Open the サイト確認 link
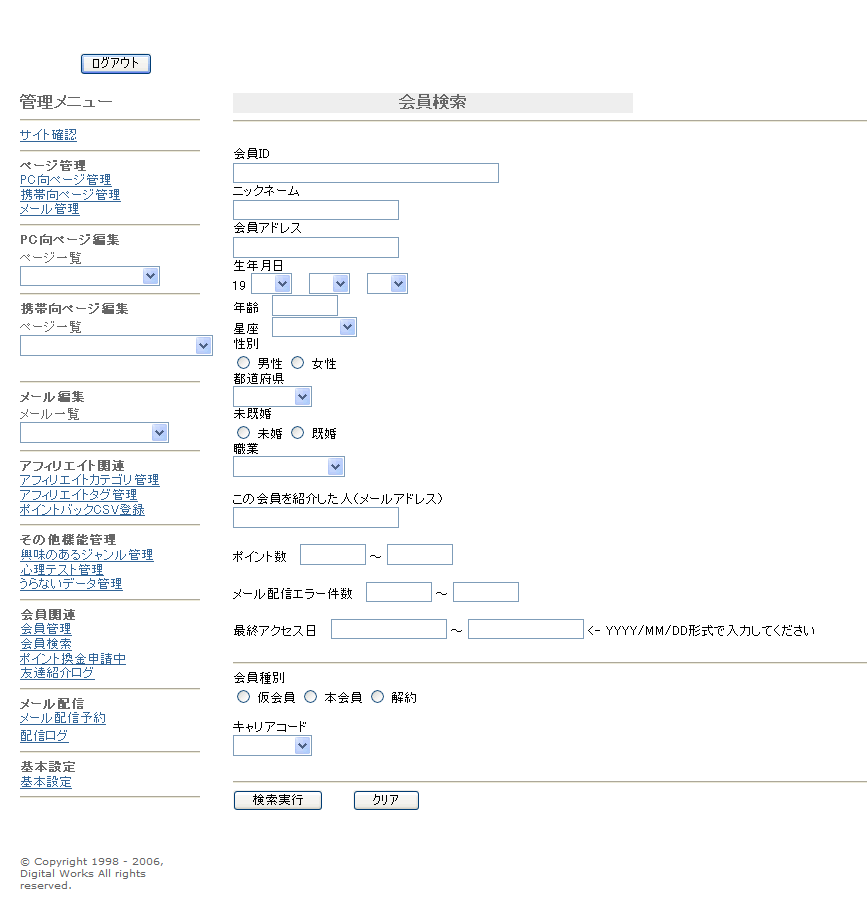Screen dimensions: 867x916 [48, 135]
